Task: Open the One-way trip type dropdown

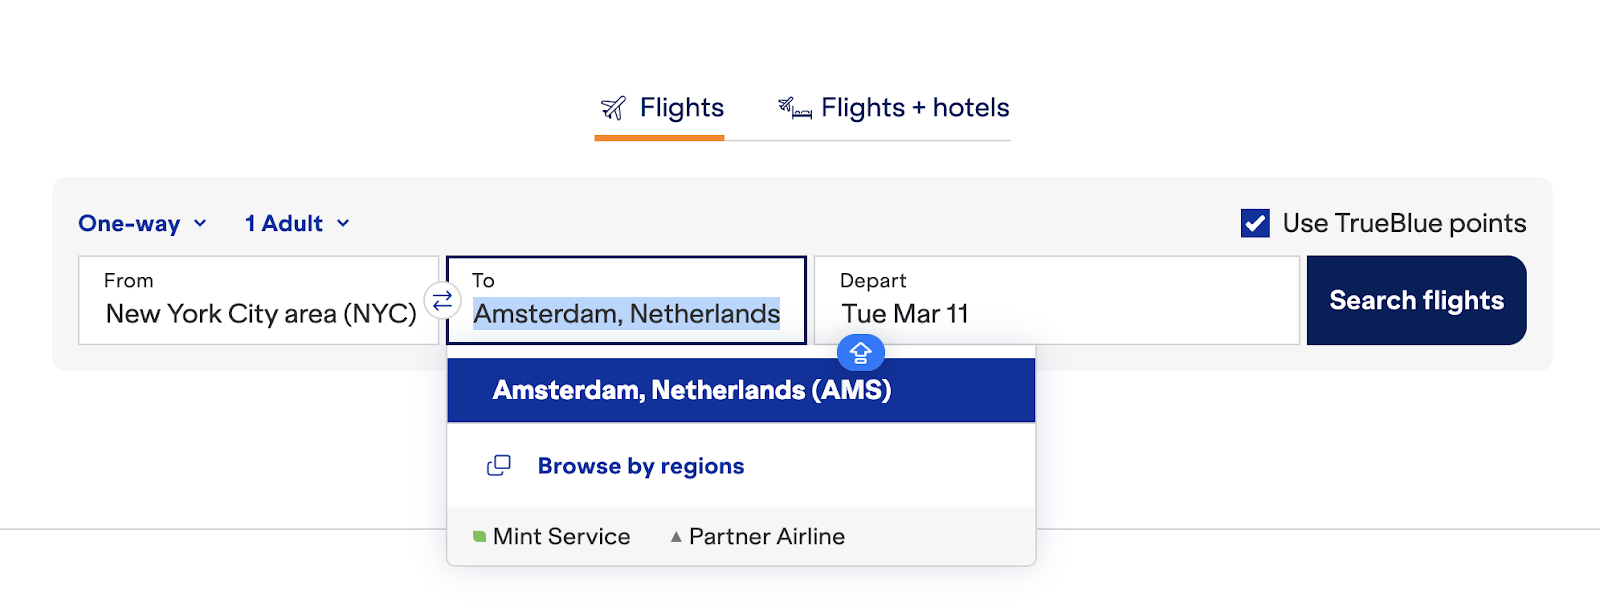Action: point(143,223)
